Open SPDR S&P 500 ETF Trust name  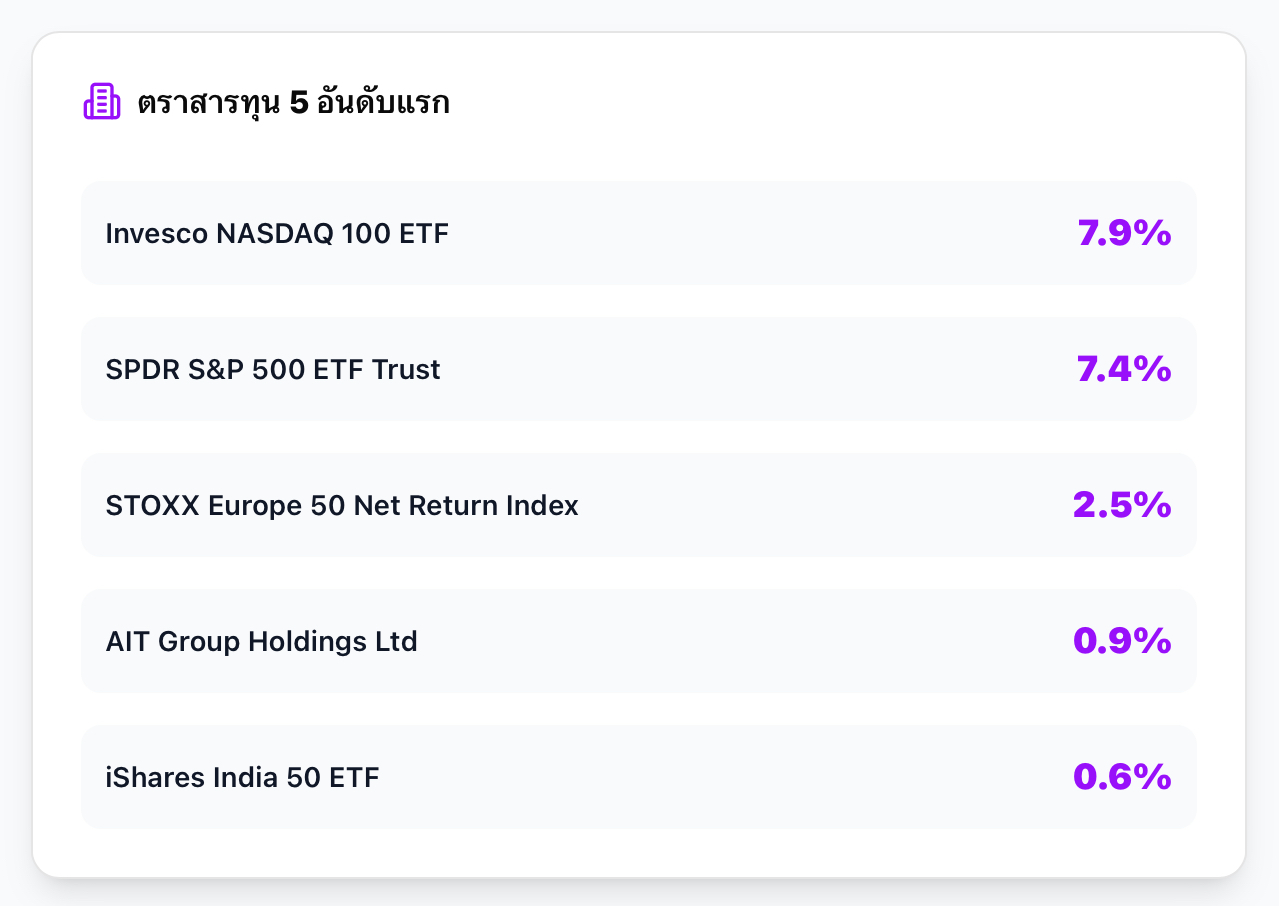tap(273, 370)
